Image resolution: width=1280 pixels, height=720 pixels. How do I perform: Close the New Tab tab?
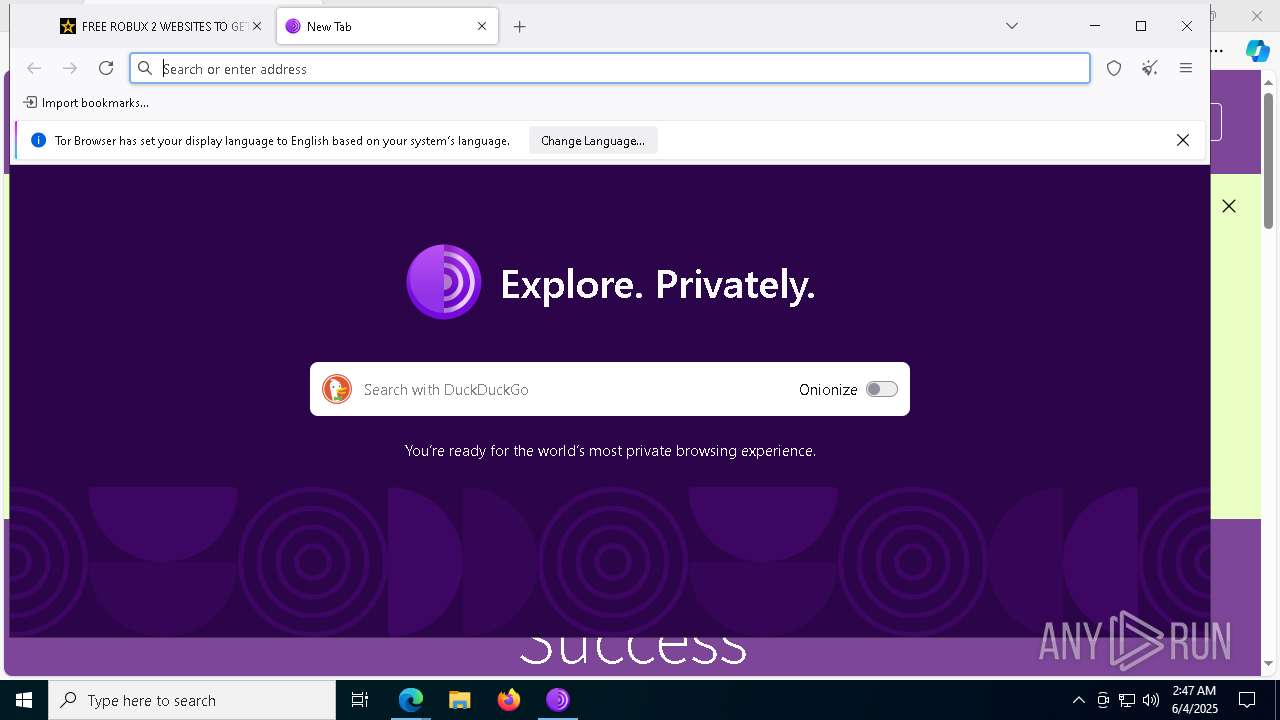point(482,27)
